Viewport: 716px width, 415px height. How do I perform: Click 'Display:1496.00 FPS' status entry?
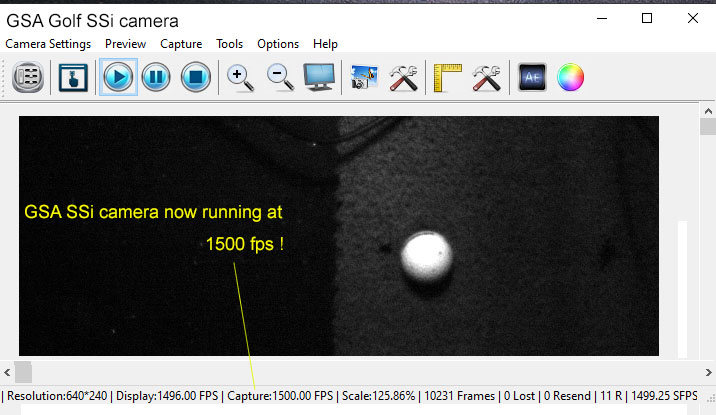tap(167, 396)
